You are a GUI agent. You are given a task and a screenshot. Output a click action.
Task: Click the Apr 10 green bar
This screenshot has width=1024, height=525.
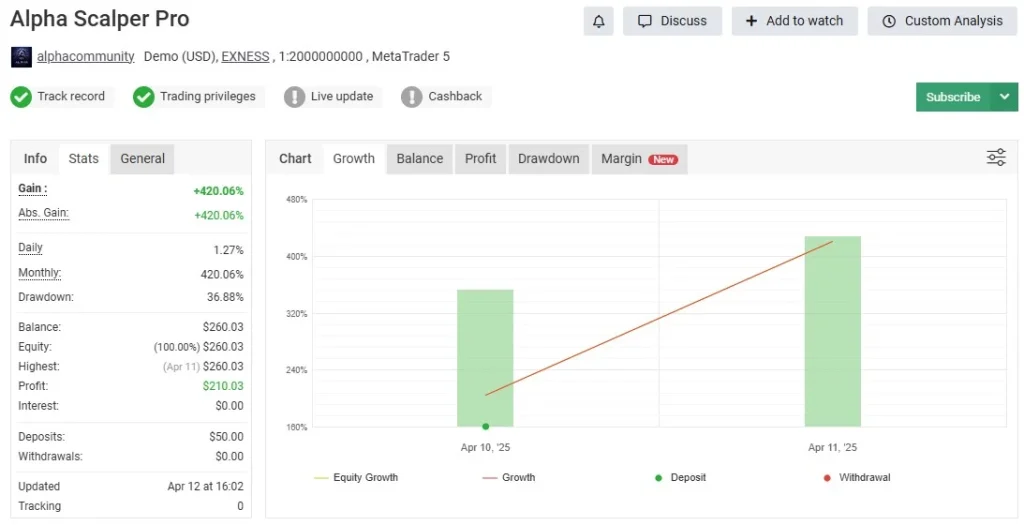[485, 358]
